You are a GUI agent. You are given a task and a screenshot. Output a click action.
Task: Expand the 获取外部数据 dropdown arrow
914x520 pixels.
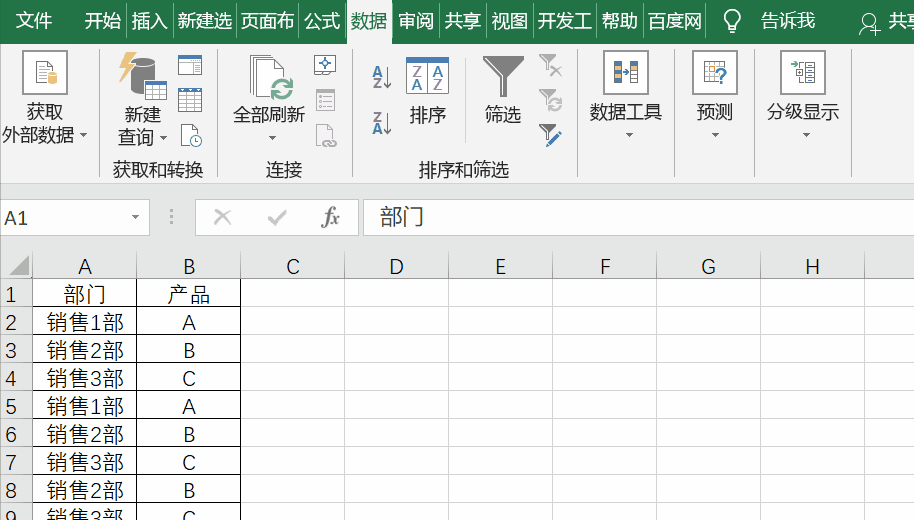pos(83,135)
